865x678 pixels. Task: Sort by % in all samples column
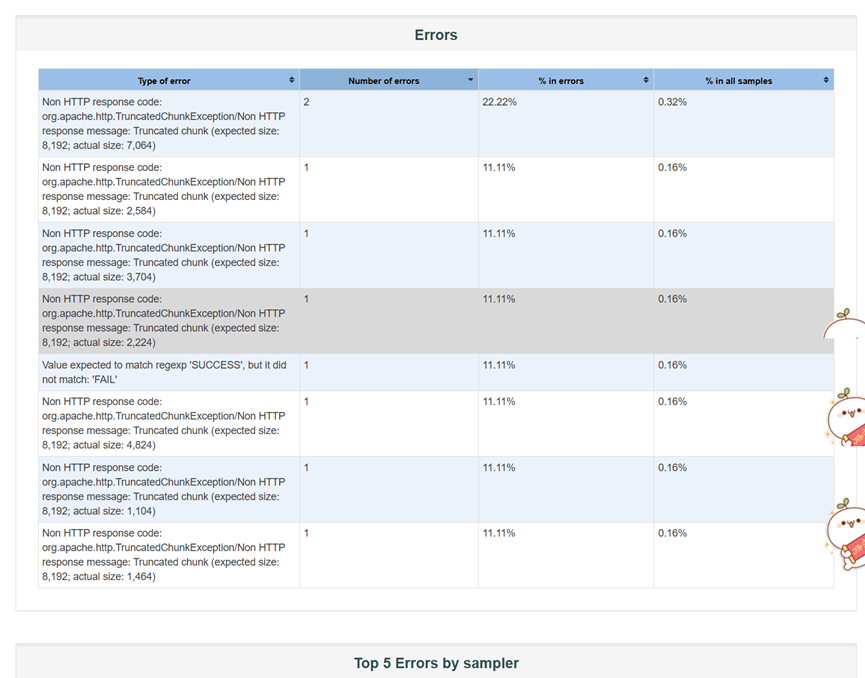[744, 80]
